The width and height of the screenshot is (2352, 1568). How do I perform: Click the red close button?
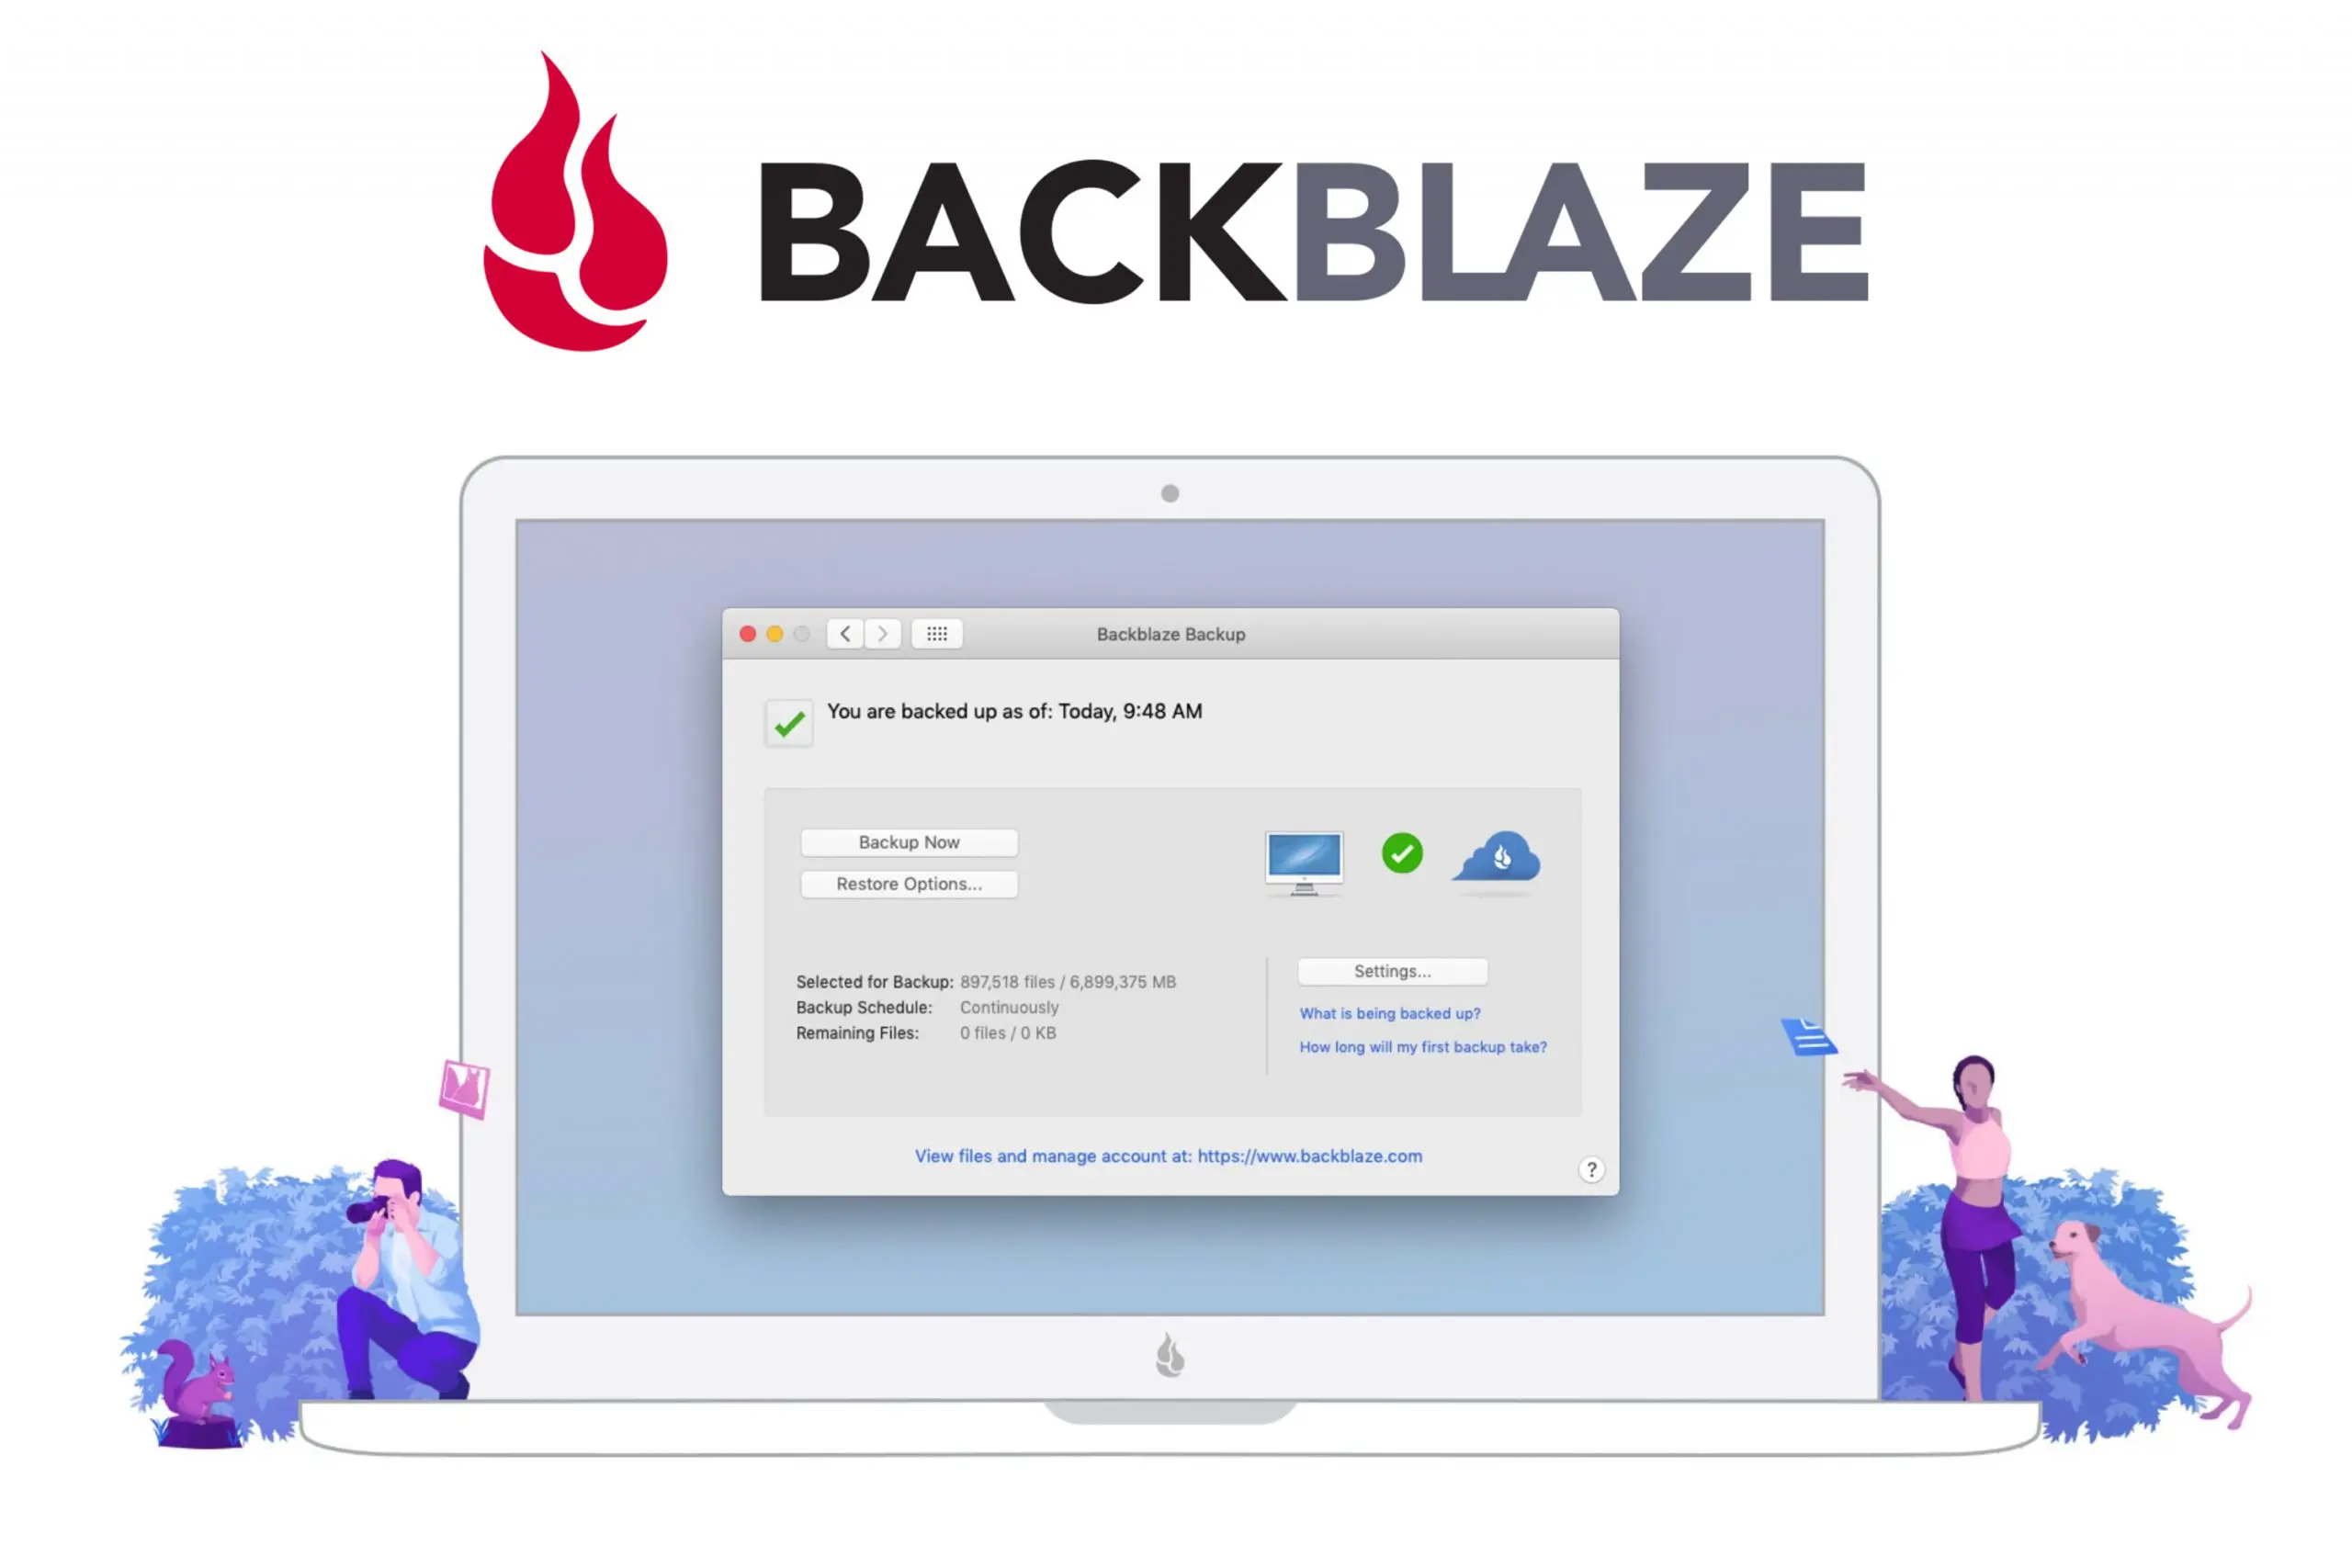click(751, 634)
